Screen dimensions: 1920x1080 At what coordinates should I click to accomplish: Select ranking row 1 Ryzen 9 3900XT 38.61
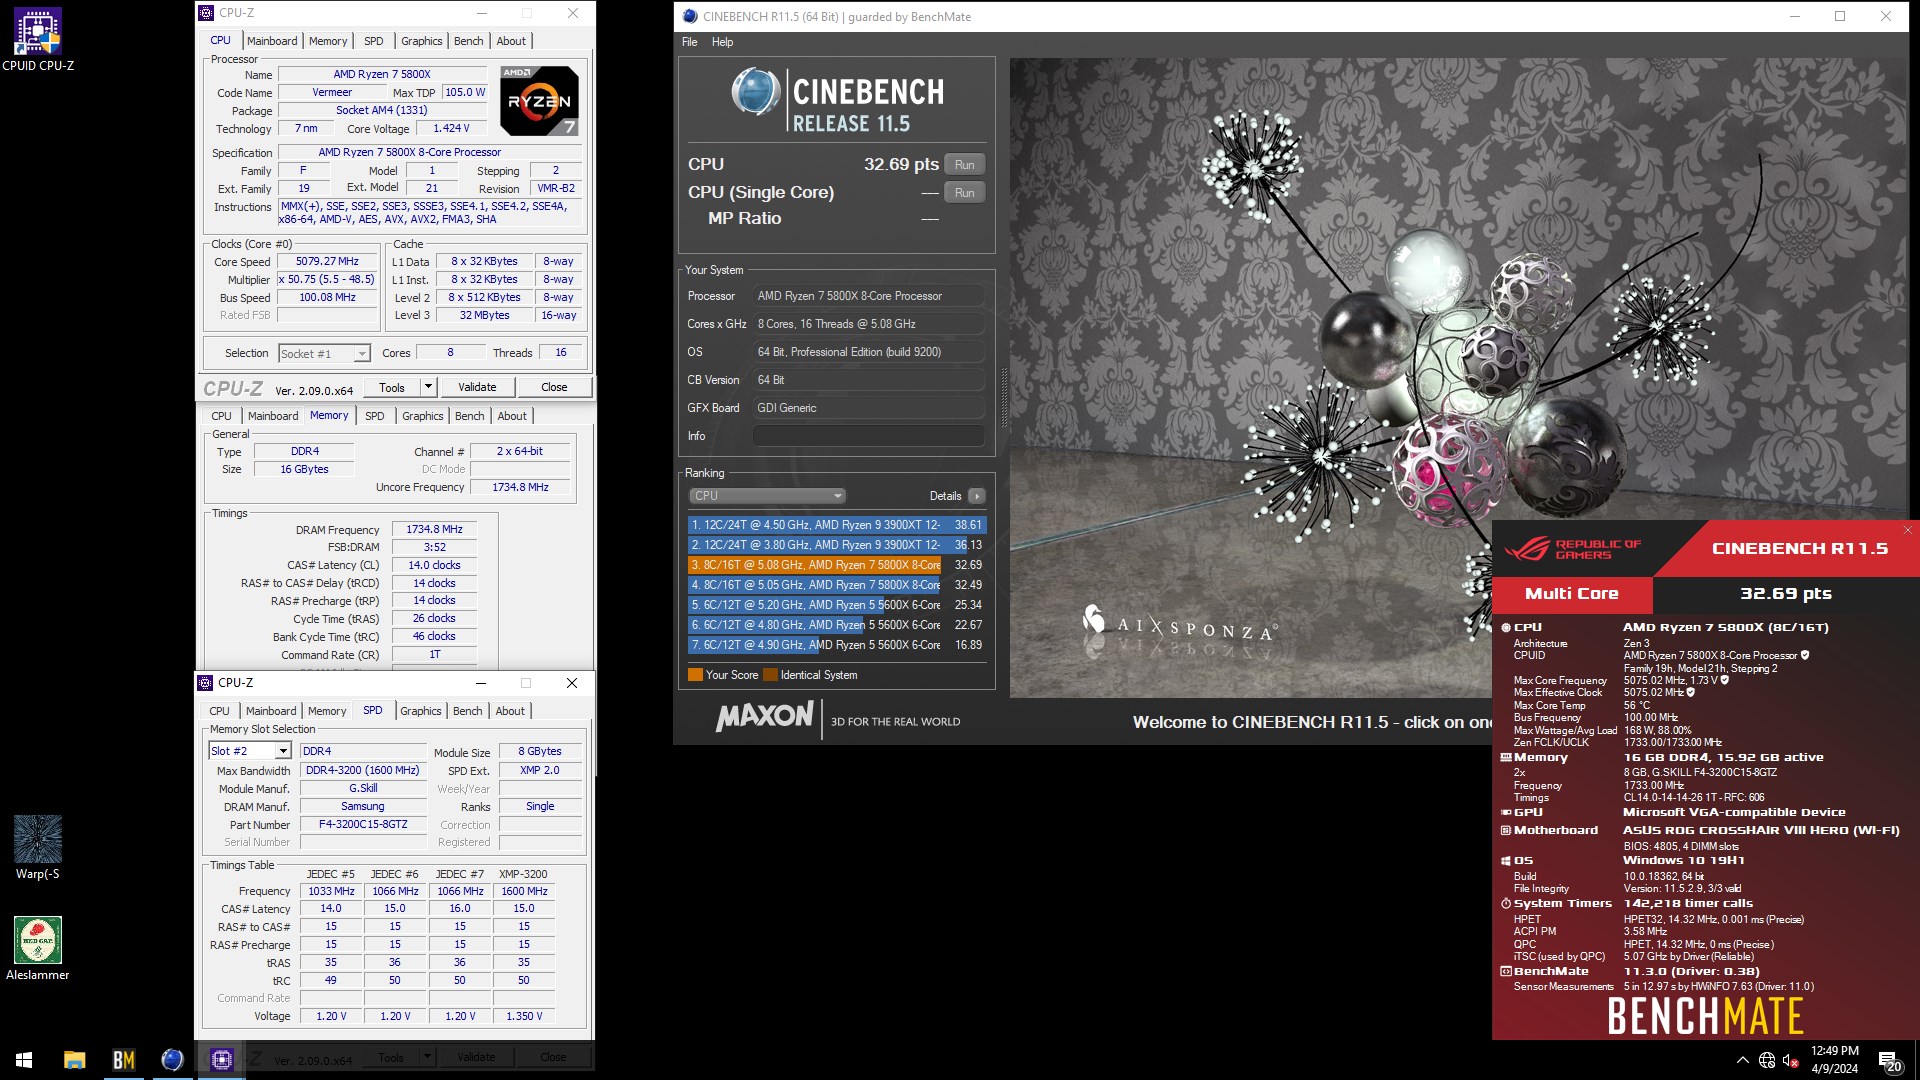[x=837, y=525]
